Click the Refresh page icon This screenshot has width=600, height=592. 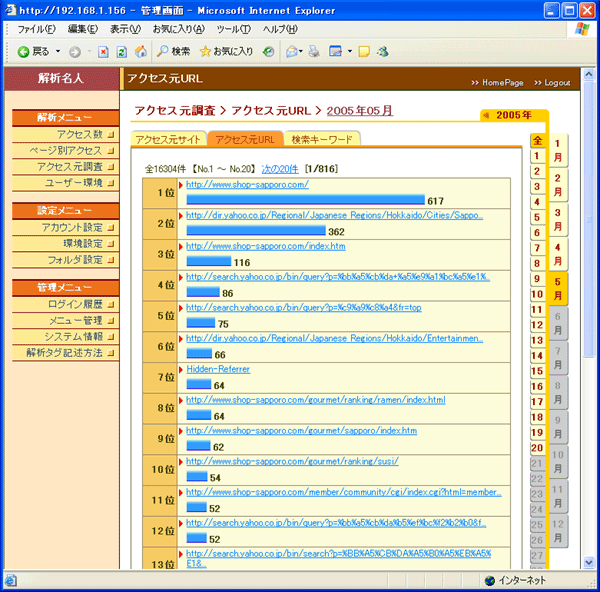pos(122,52)
